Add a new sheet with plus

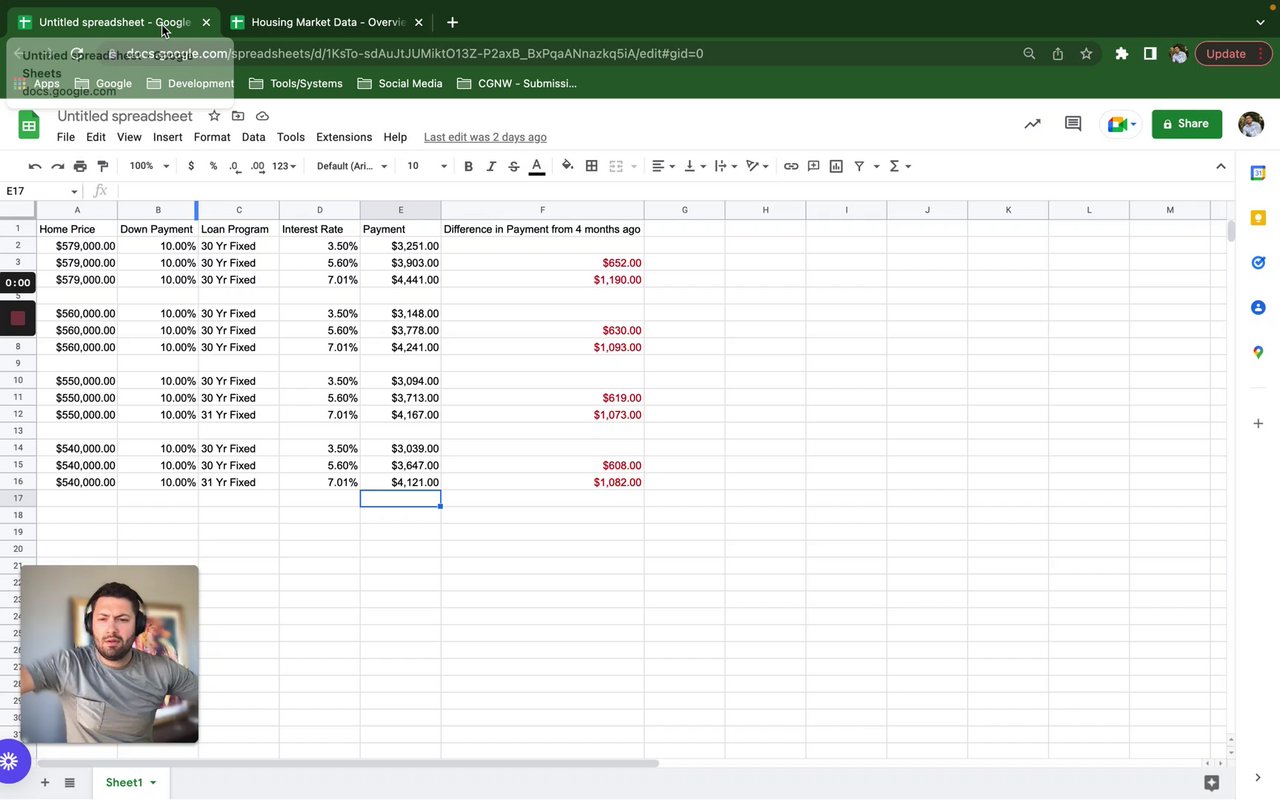click(x=44, y=782)
